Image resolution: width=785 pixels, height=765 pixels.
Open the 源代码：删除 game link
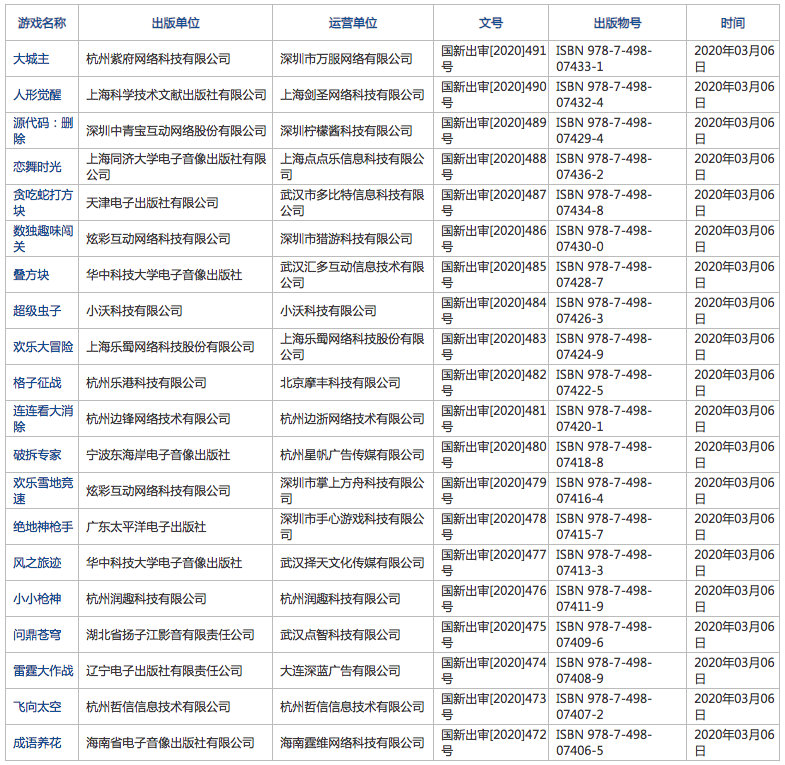coord(43,131)
